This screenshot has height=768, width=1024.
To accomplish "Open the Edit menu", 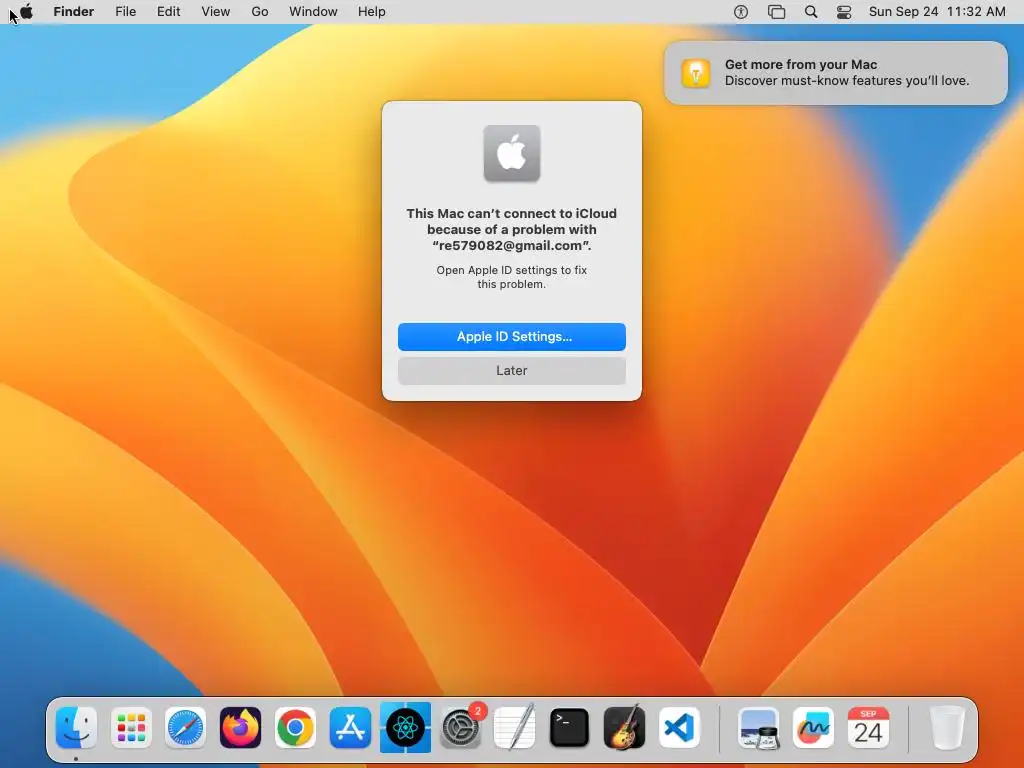I will (x=168, y=11).
